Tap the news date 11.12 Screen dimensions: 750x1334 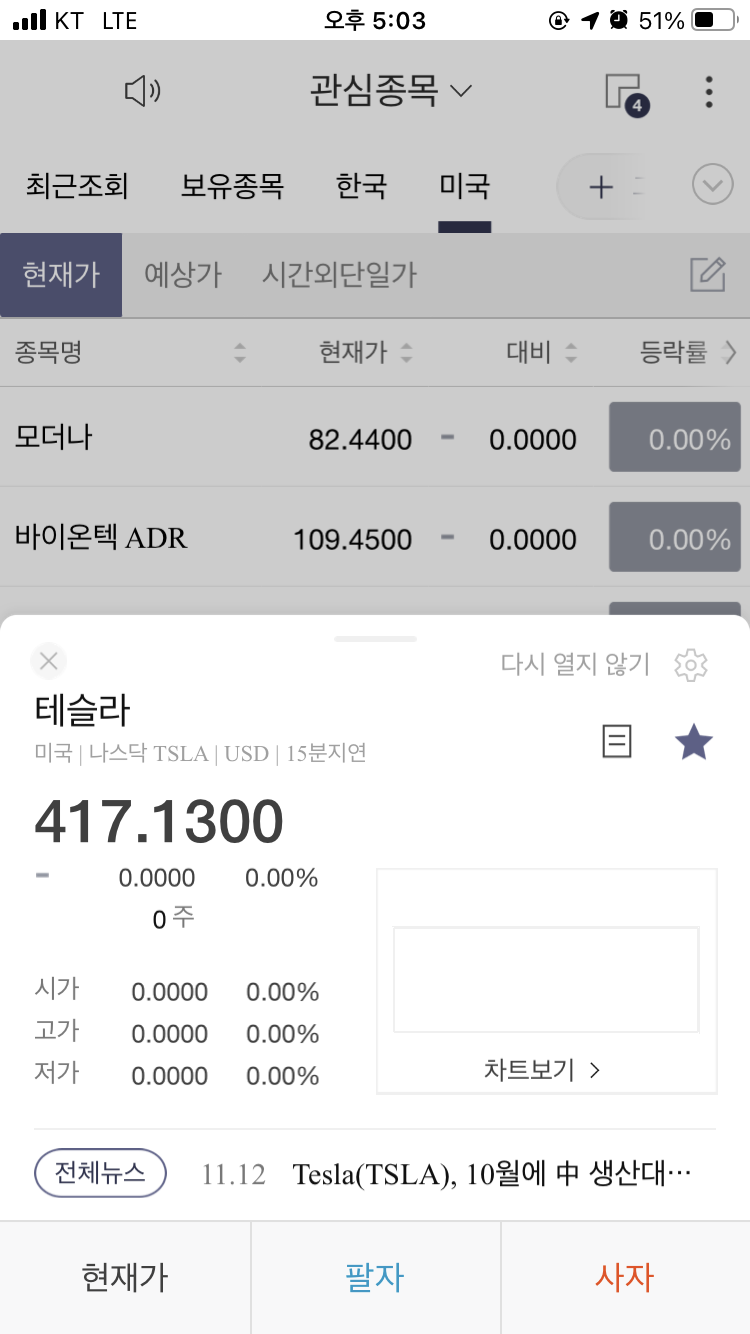click(x=234, y=1174)
